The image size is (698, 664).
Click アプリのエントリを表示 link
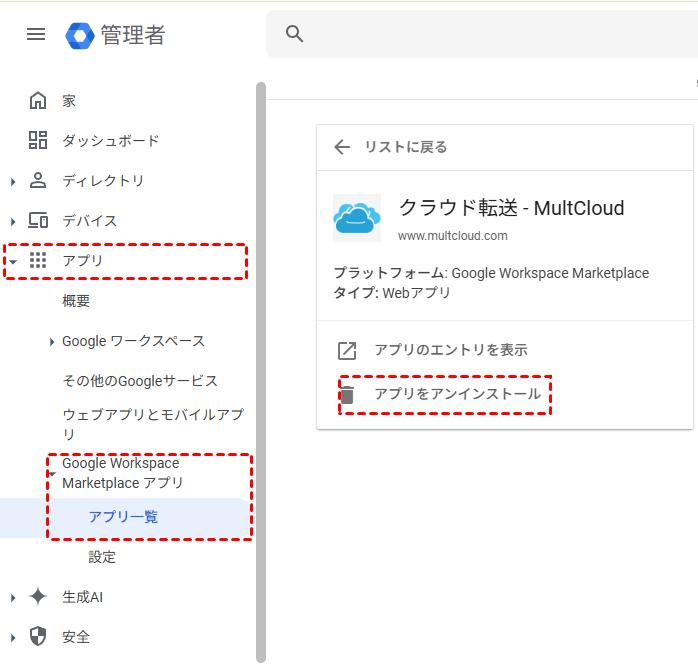tap(451, 350)
